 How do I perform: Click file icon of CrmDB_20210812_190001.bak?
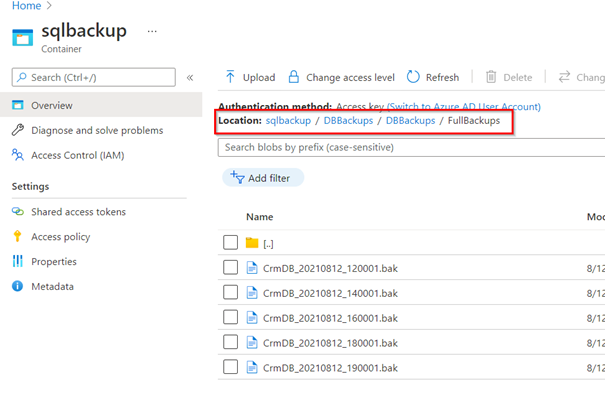[x=252, y=367]
